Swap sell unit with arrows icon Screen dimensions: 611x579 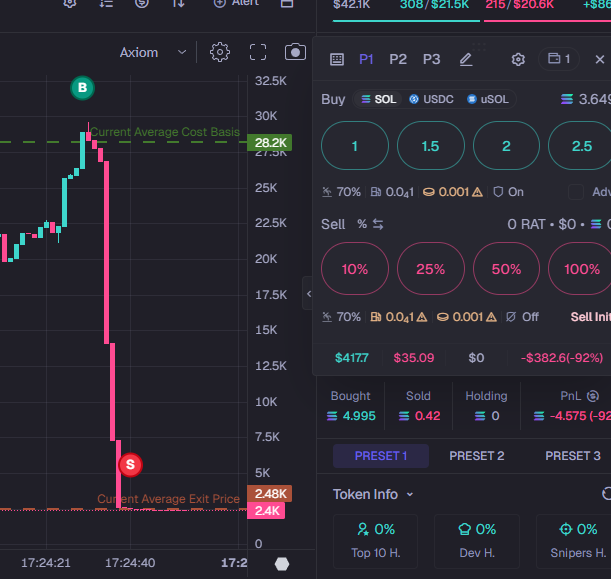click(378, 224)
